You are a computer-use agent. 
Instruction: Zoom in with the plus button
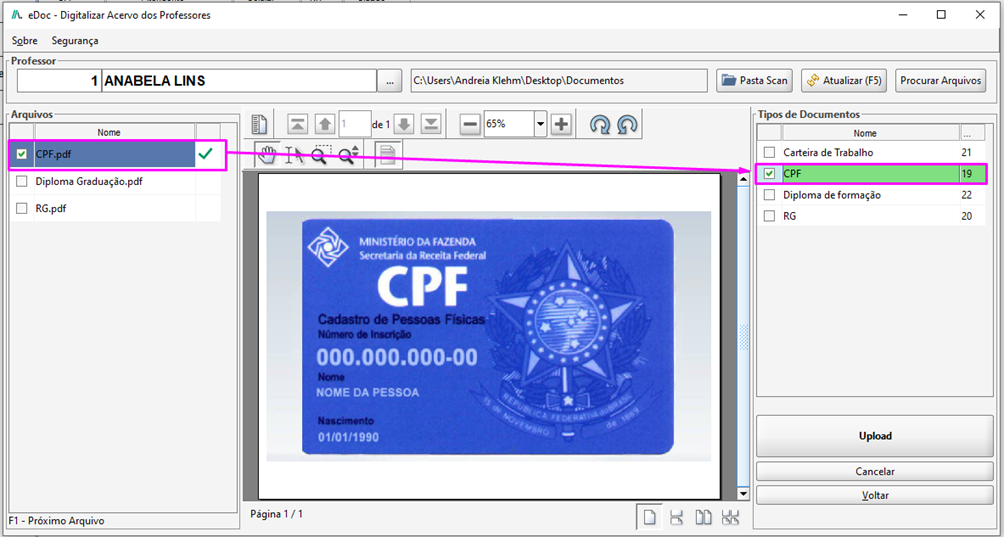pyautogui.click(x=562, y=124)
